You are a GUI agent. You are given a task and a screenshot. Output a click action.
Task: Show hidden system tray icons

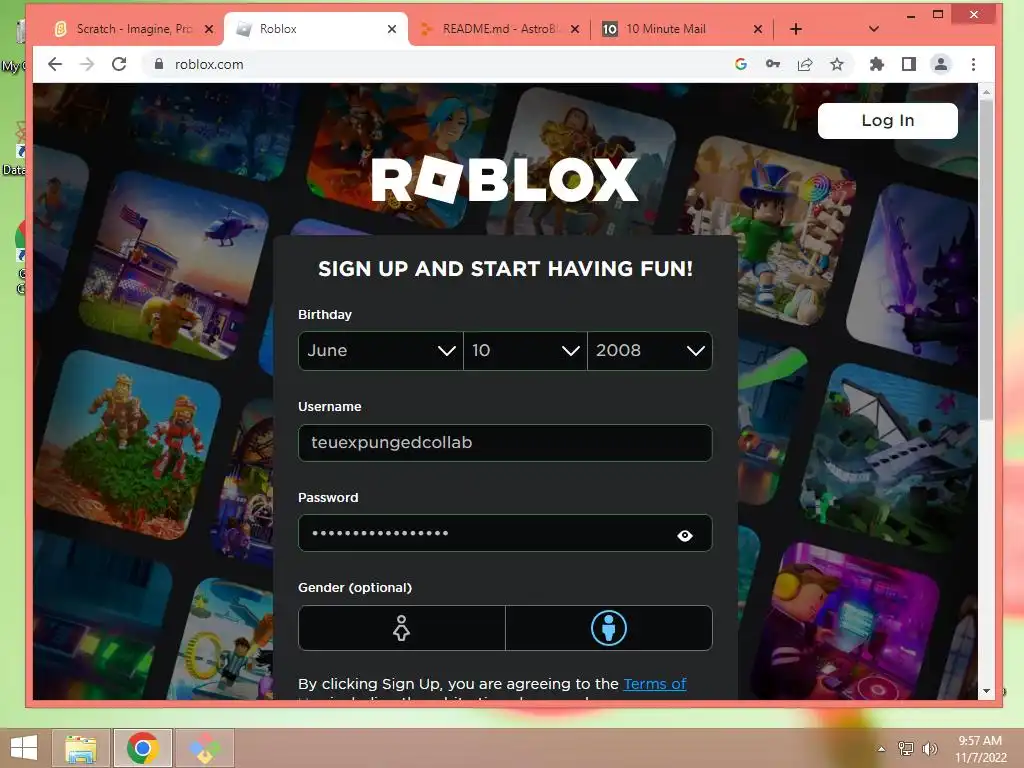(881, 749)
